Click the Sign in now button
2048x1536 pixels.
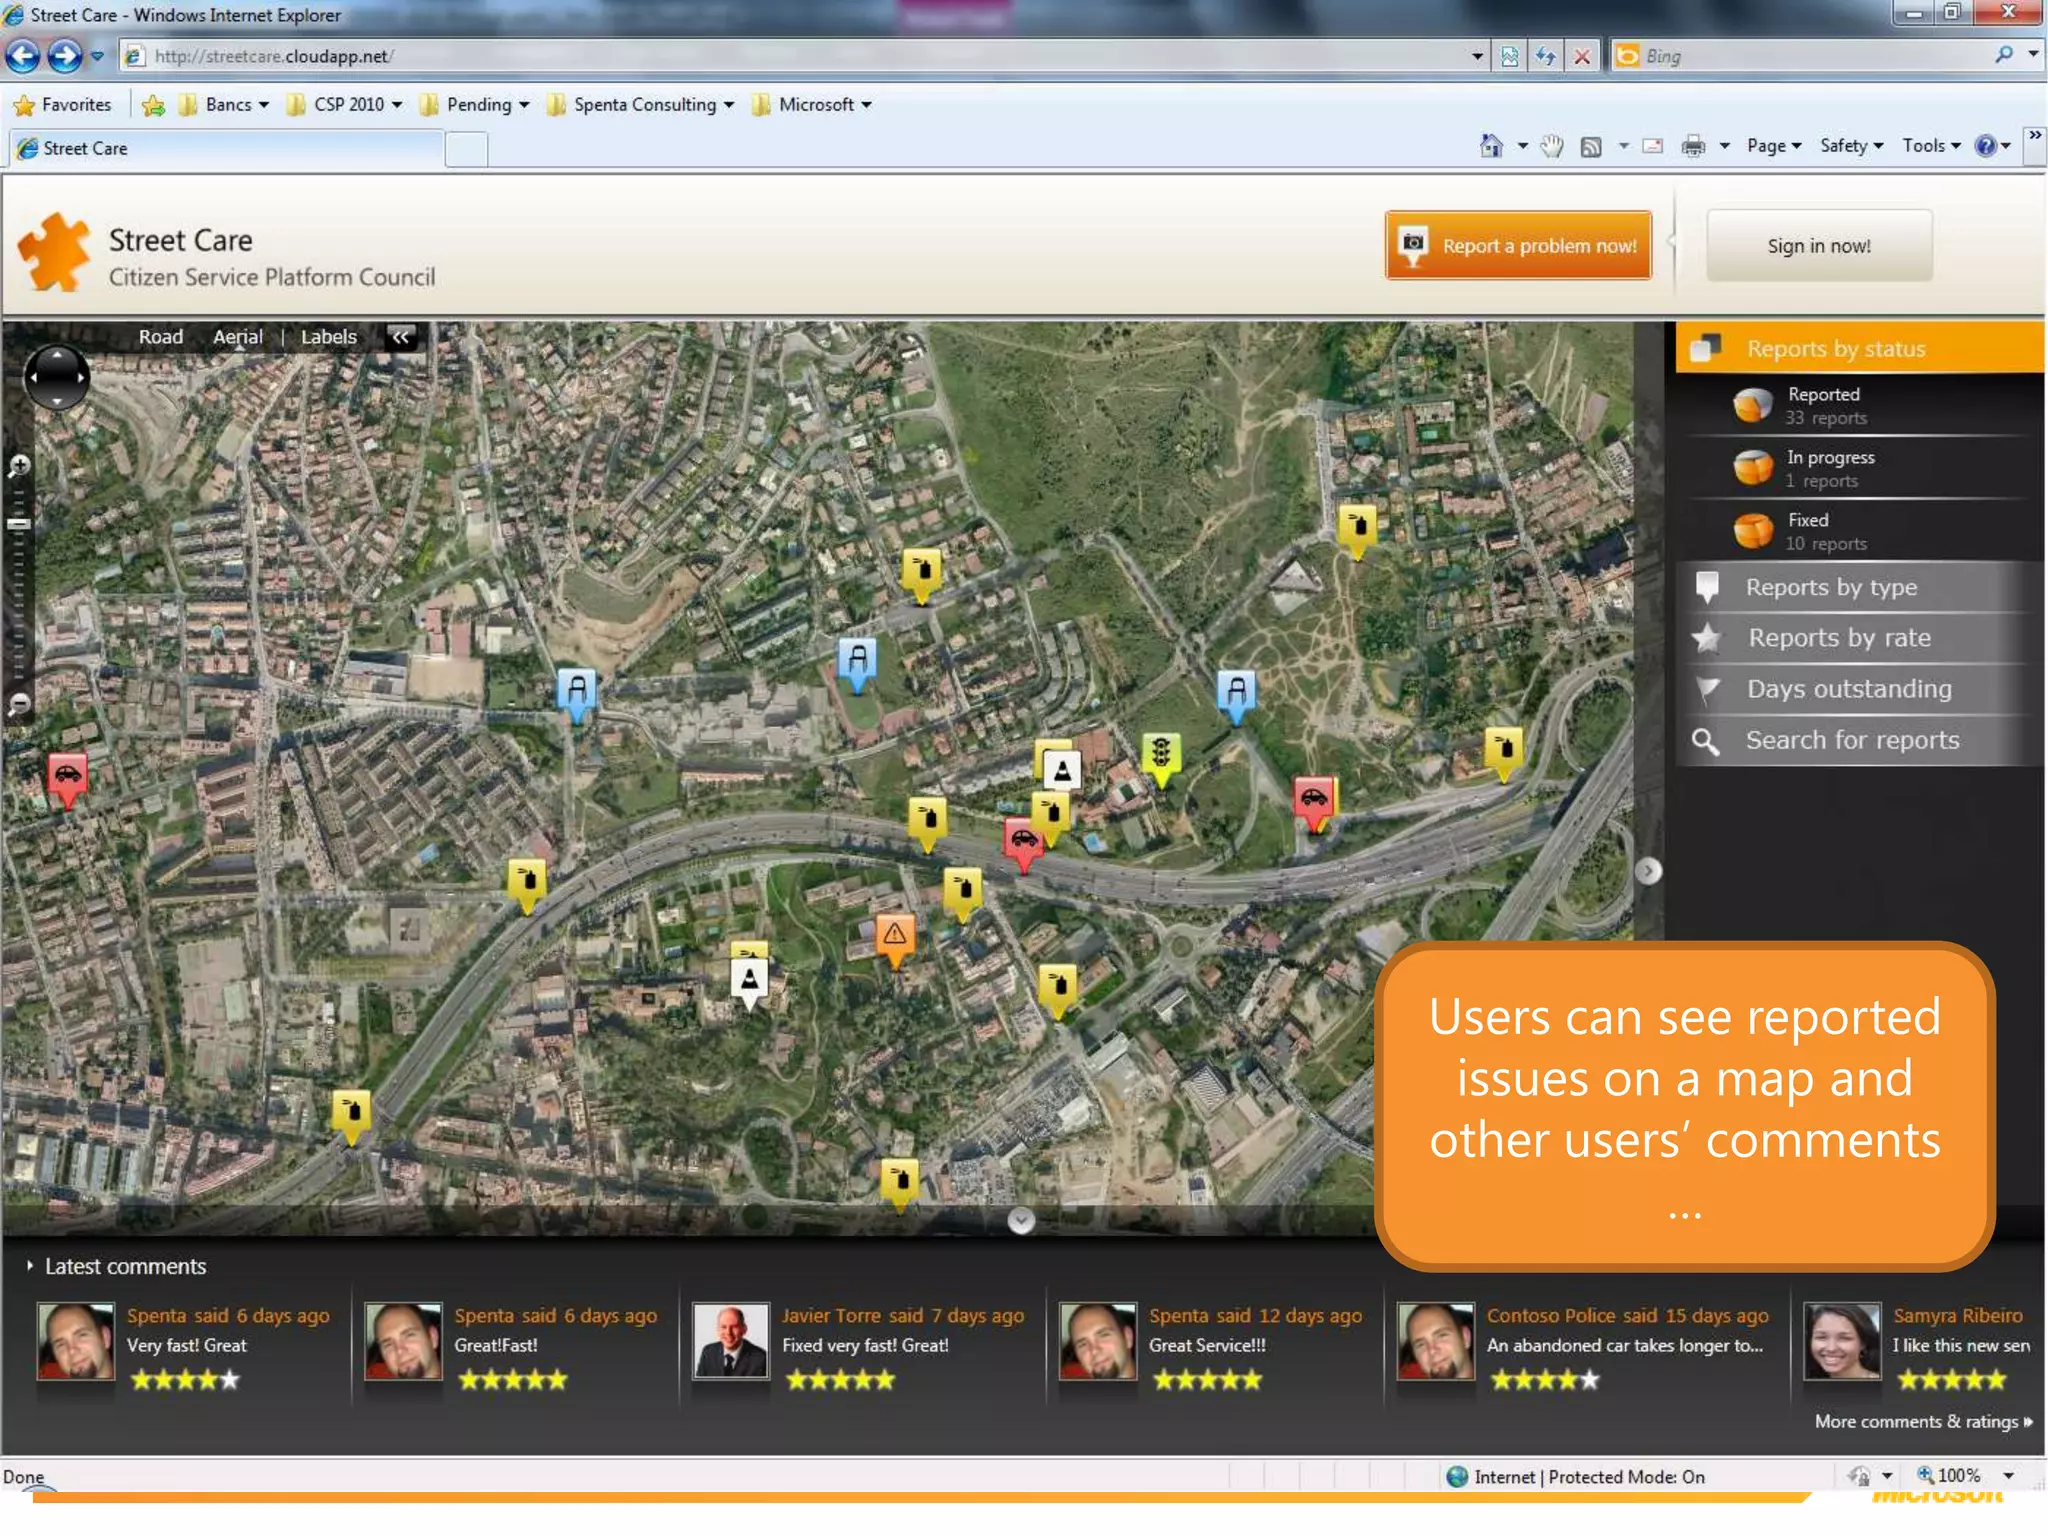[1818, 246]
